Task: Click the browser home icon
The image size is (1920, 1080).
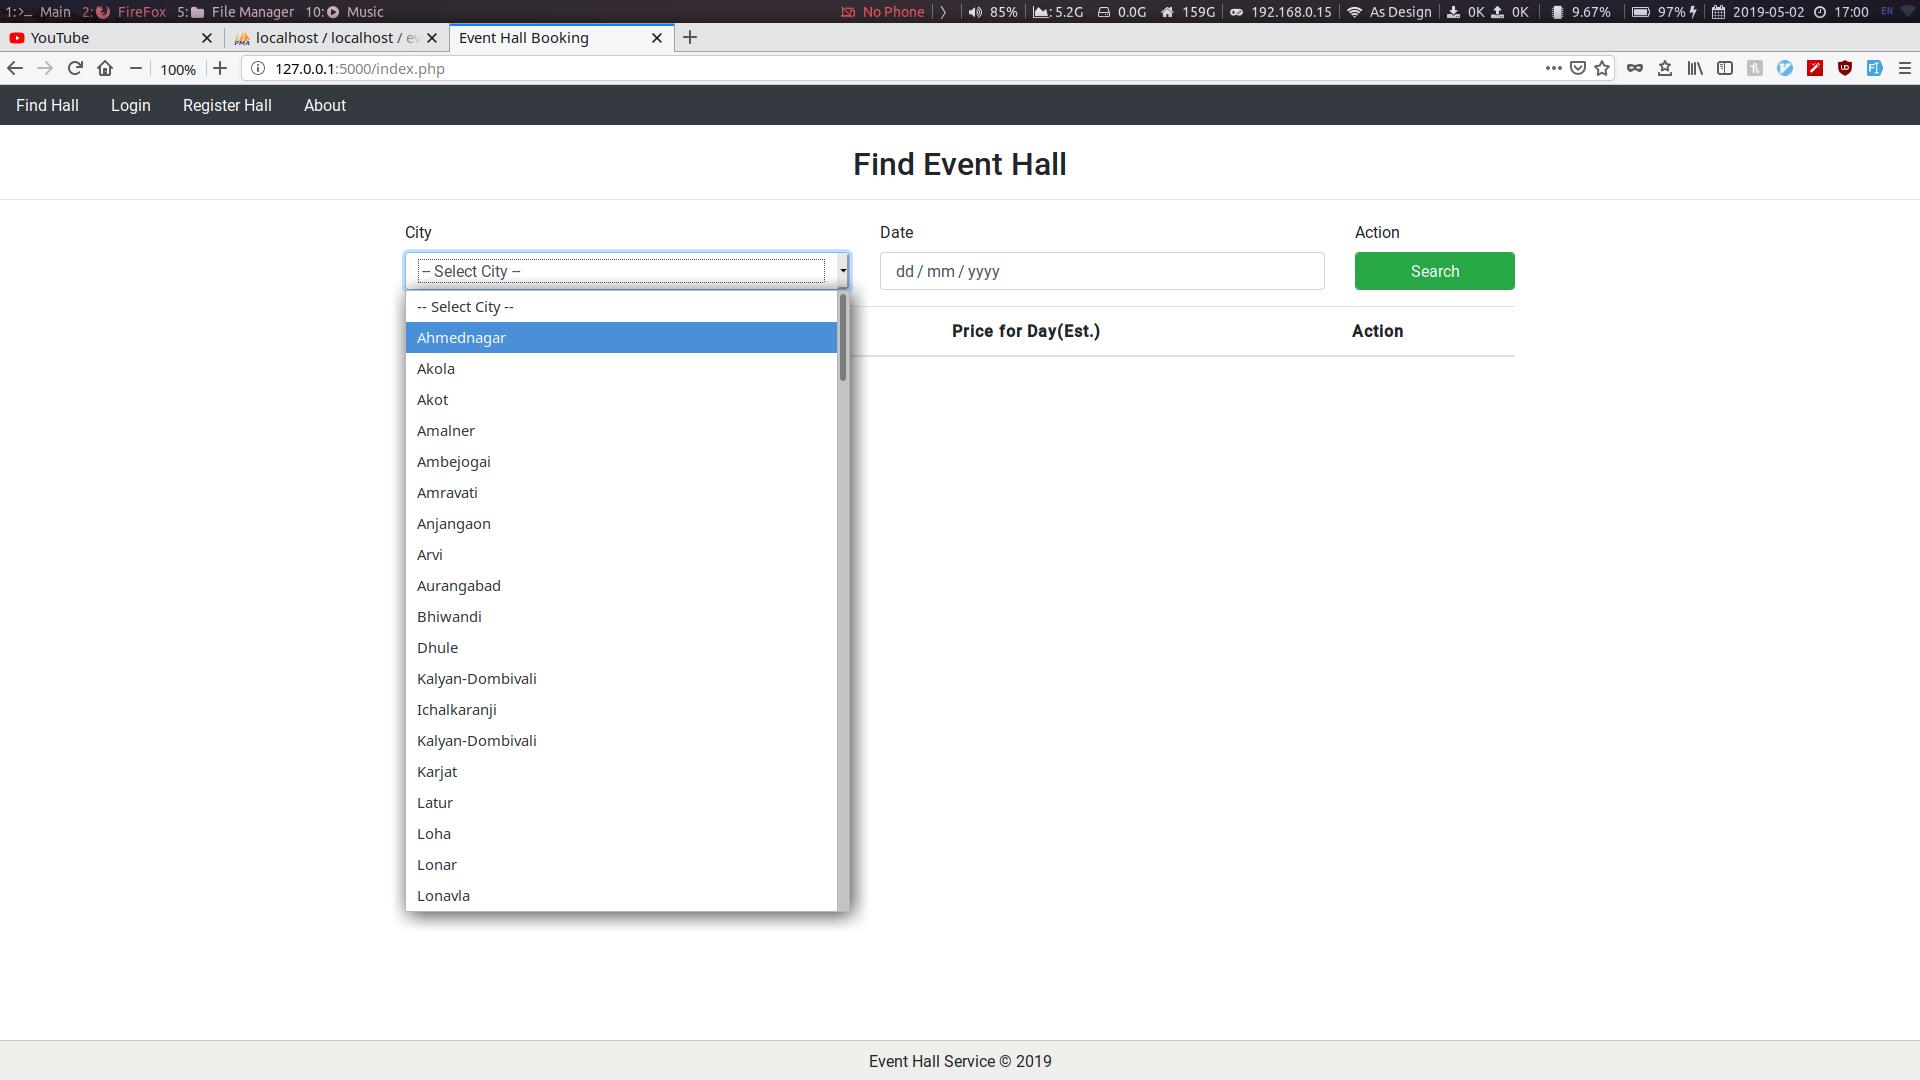Action: coord(105,68)
